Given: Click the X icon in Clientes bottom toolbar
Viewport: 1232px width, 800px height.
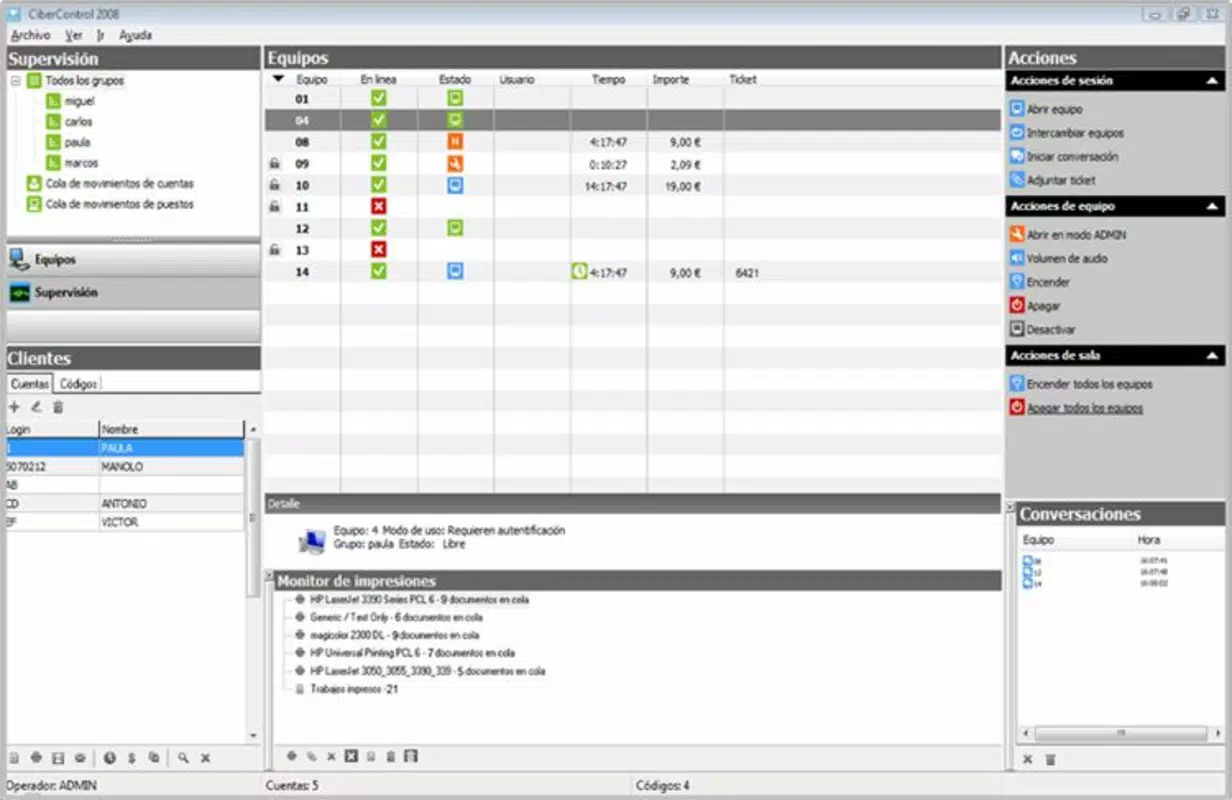Looking at the screenshot, I should point(205,758).
